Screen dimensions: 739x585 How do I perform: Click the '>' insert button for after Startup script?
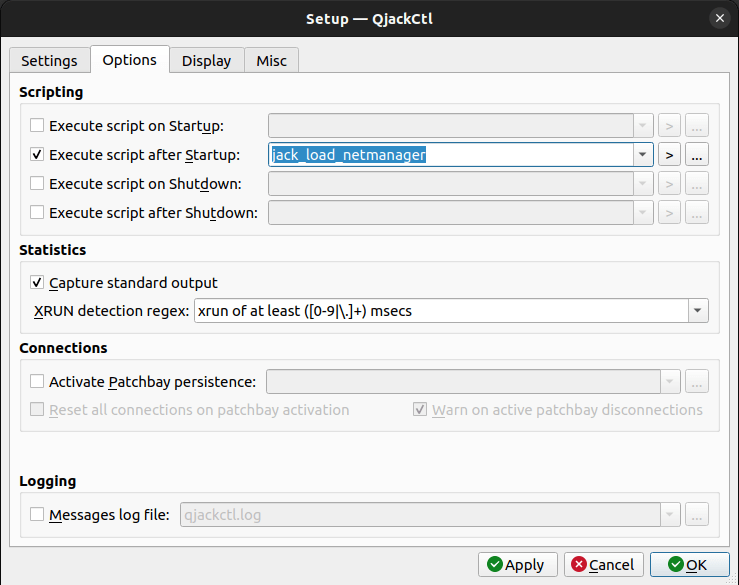pyautogui.click(x=670, y=155)
